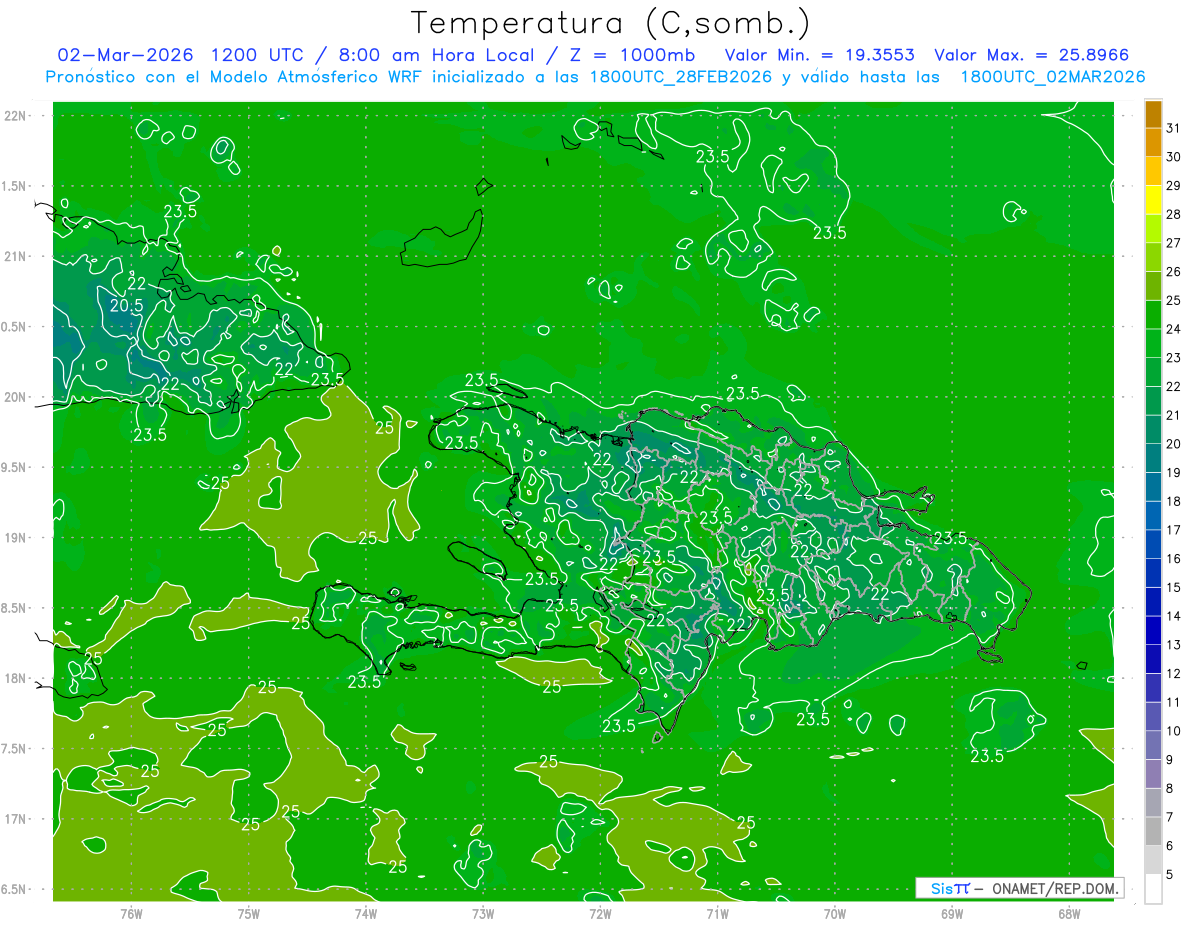Click the legend swatch between 25 and 26
This screenshot has height=927, width=1200.
click(x=1153, y=287)
